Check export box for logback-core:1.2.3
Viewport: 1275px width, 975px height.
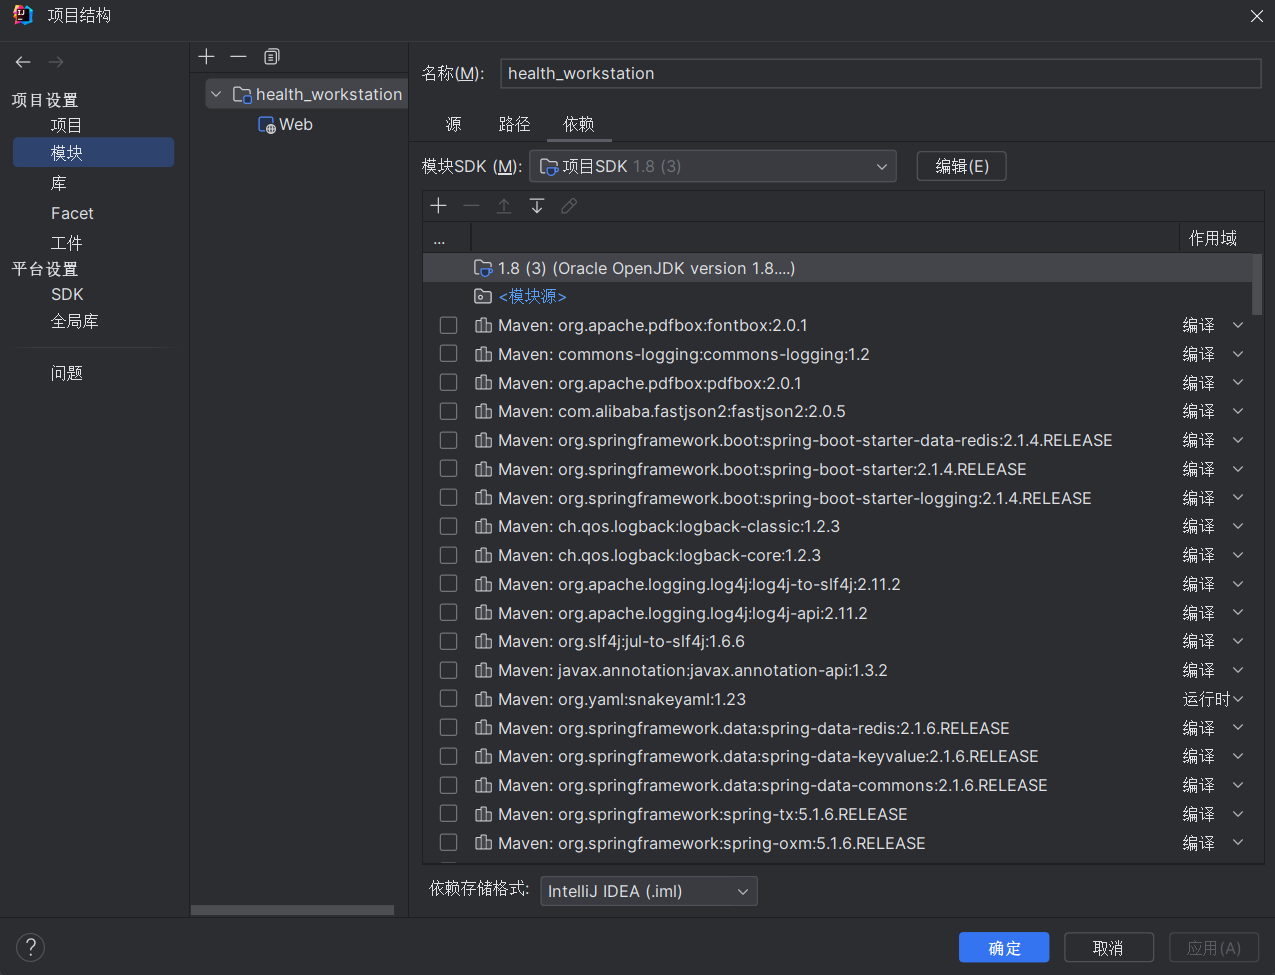click(449, 555)
